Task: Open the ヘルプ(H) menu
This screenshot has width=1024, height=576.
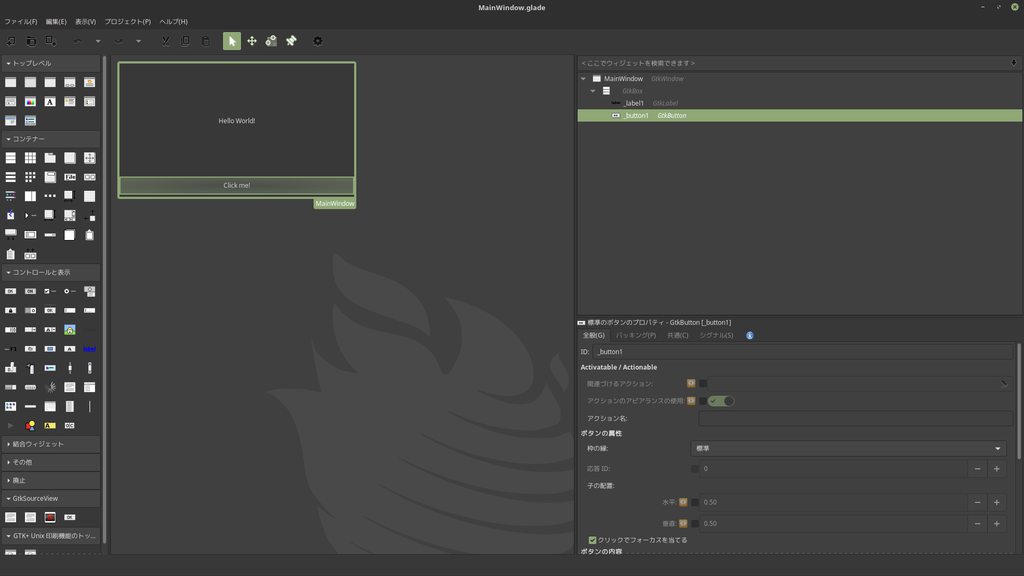Action: click(x=174, y=22)
